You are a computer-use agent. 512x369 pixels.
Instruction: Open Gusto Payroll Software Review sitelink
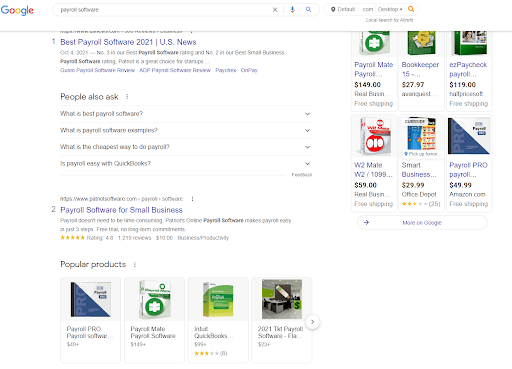[x=97, y=70]
